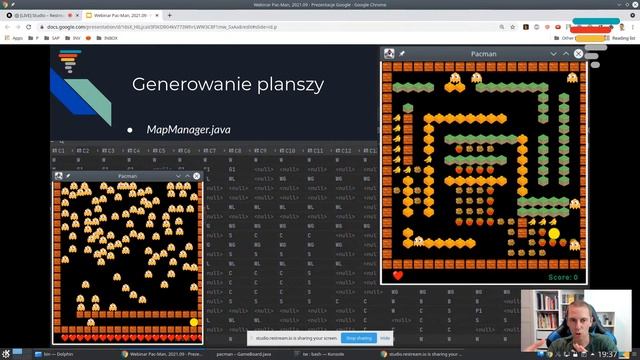Viewport: 640px width, 360px height.
Task: Hide the screen sharing notification bar
Action: point(385,338)
